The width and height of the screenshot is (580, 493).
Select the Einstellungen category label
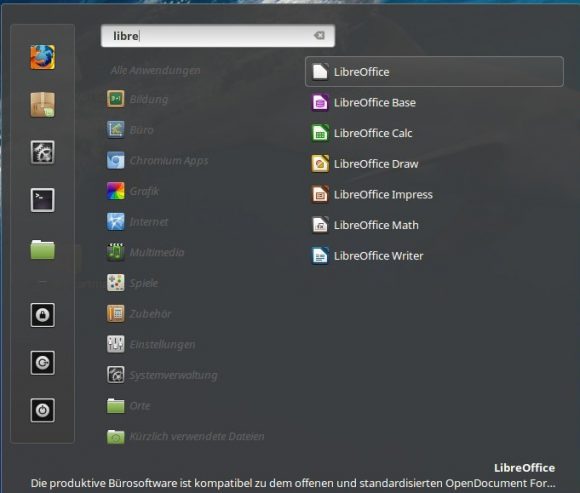coord(162,345)
